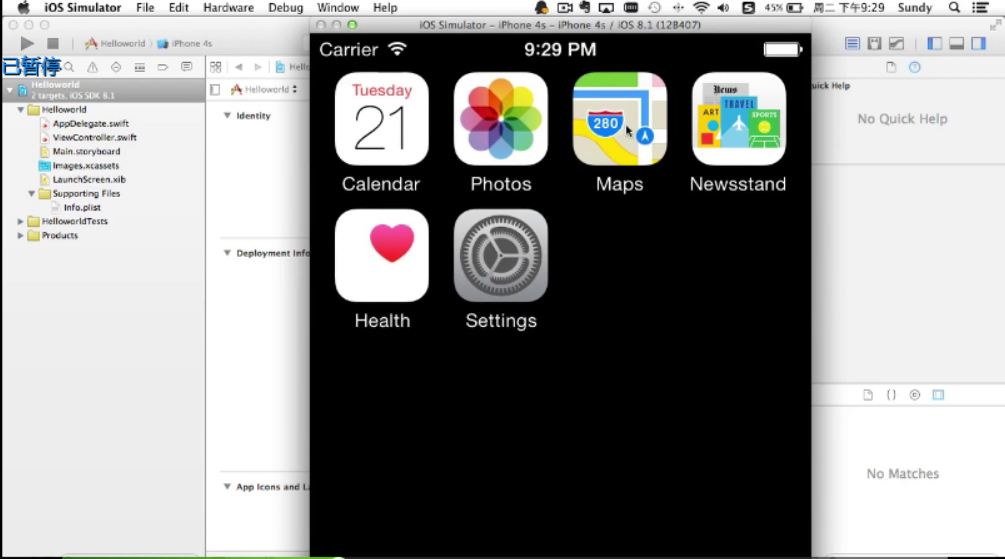Collapse the Supporting Files group

pos(31,194)
